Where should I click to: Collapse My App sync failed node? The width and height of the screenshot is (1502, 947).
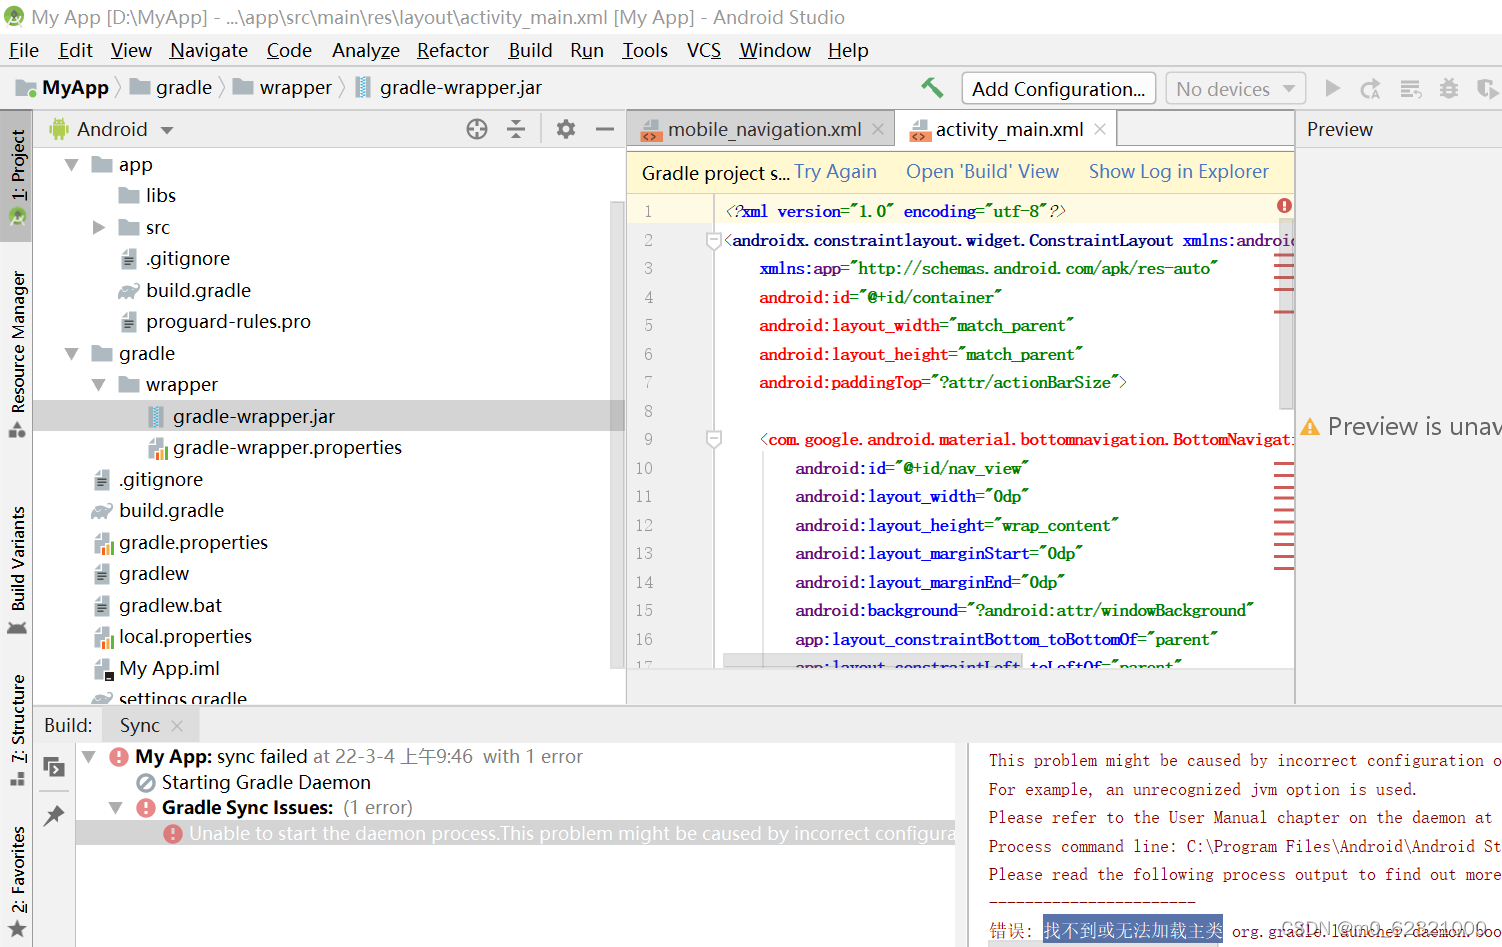[x=89, y=757]
